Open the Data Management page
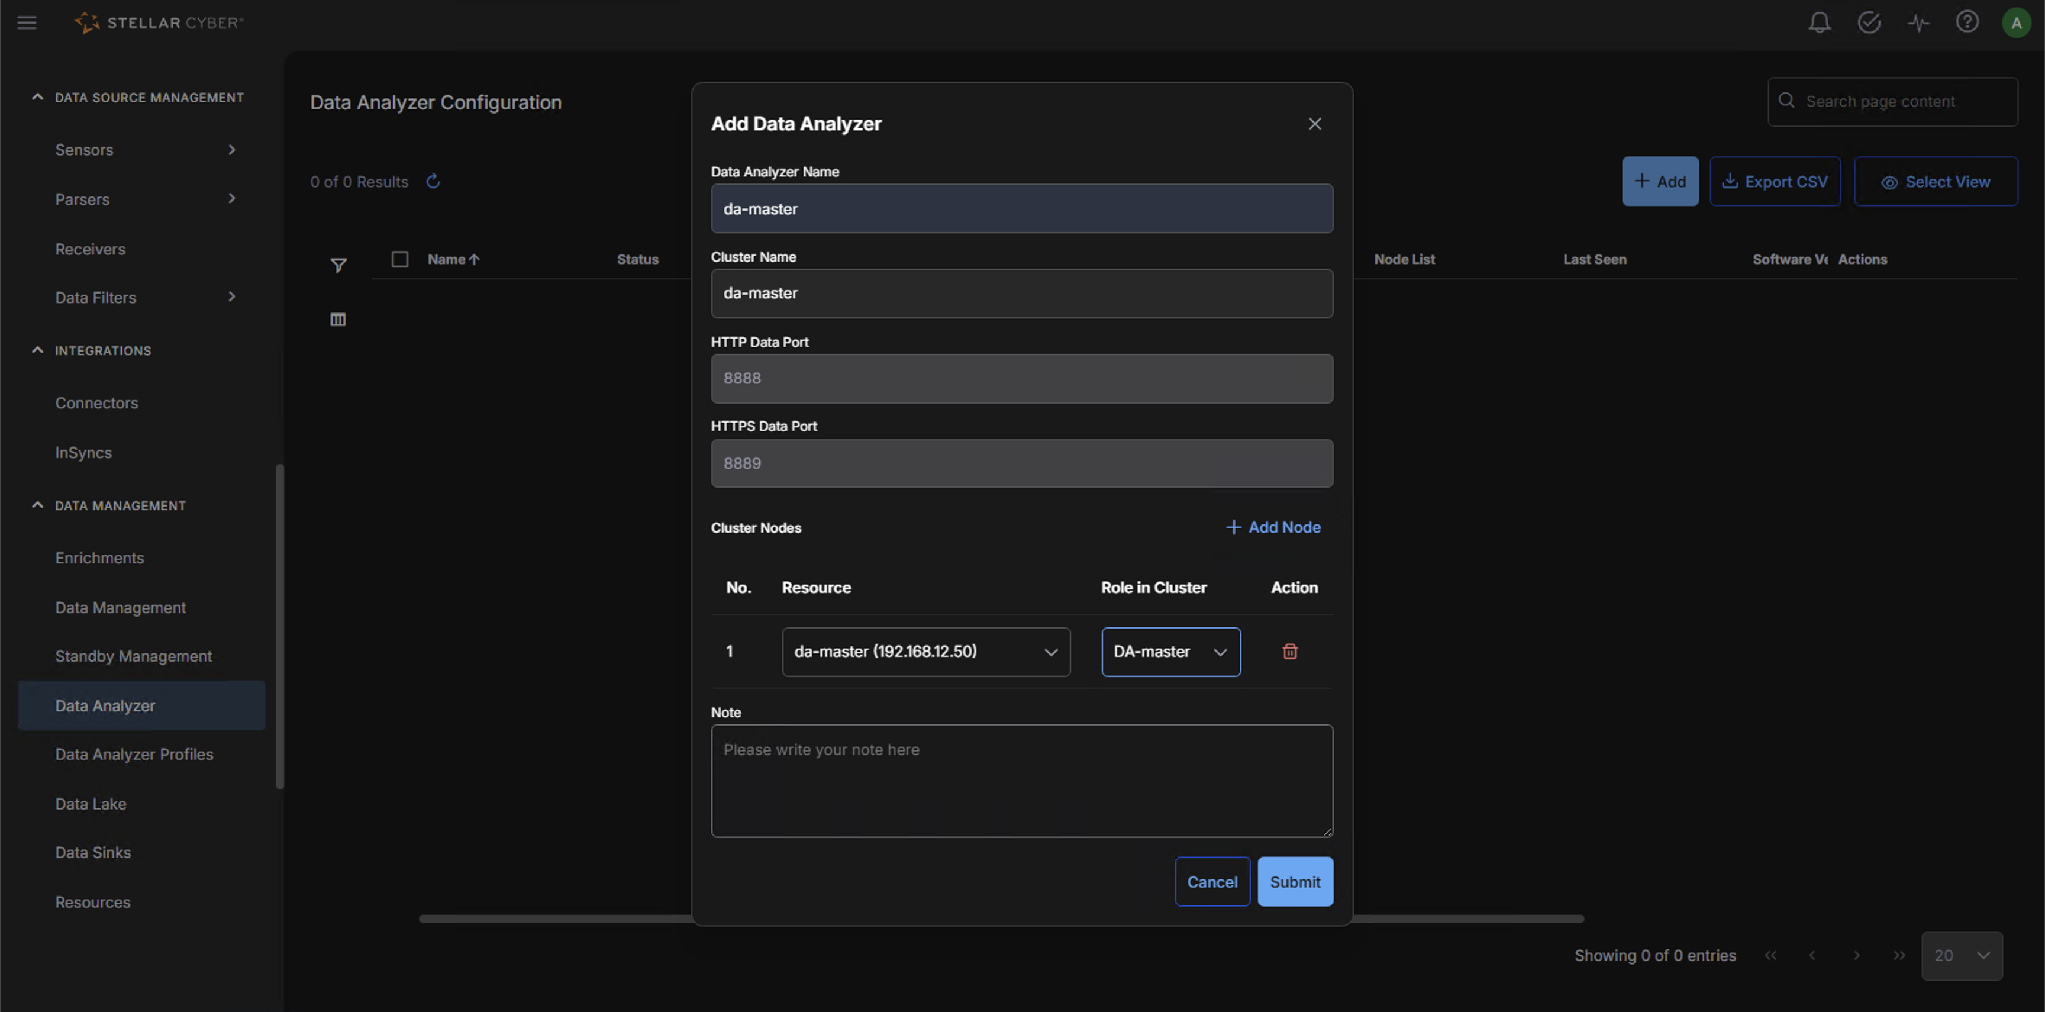 click(120, 608)
